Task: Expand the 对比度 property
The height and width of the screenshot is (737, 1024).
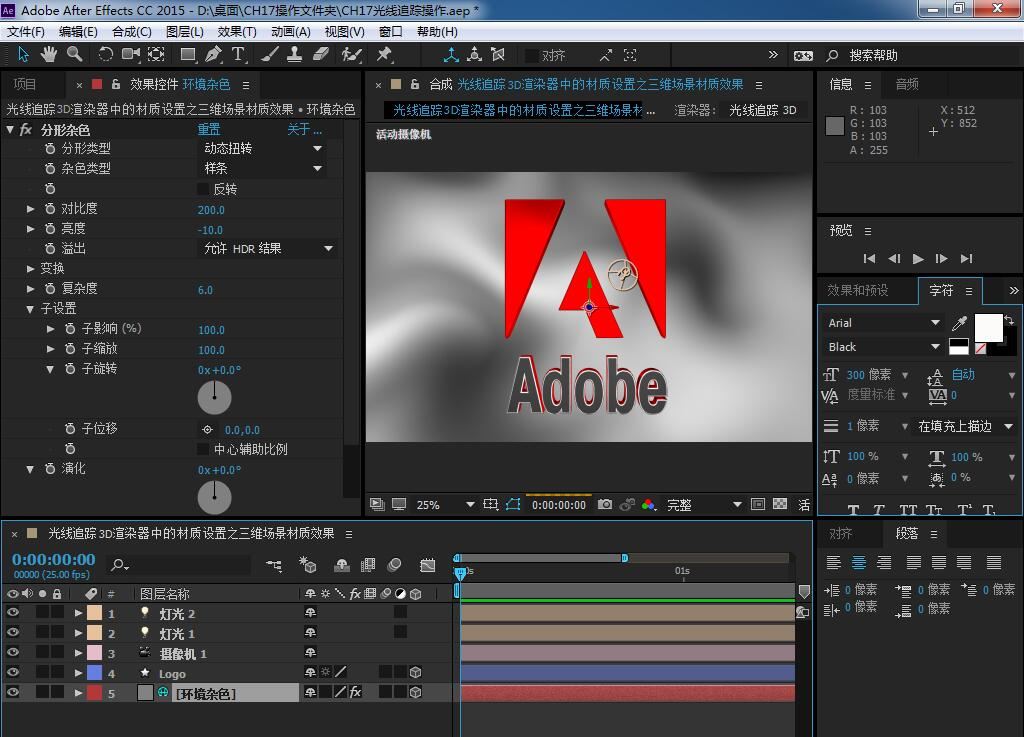Action: coord(30,209)
